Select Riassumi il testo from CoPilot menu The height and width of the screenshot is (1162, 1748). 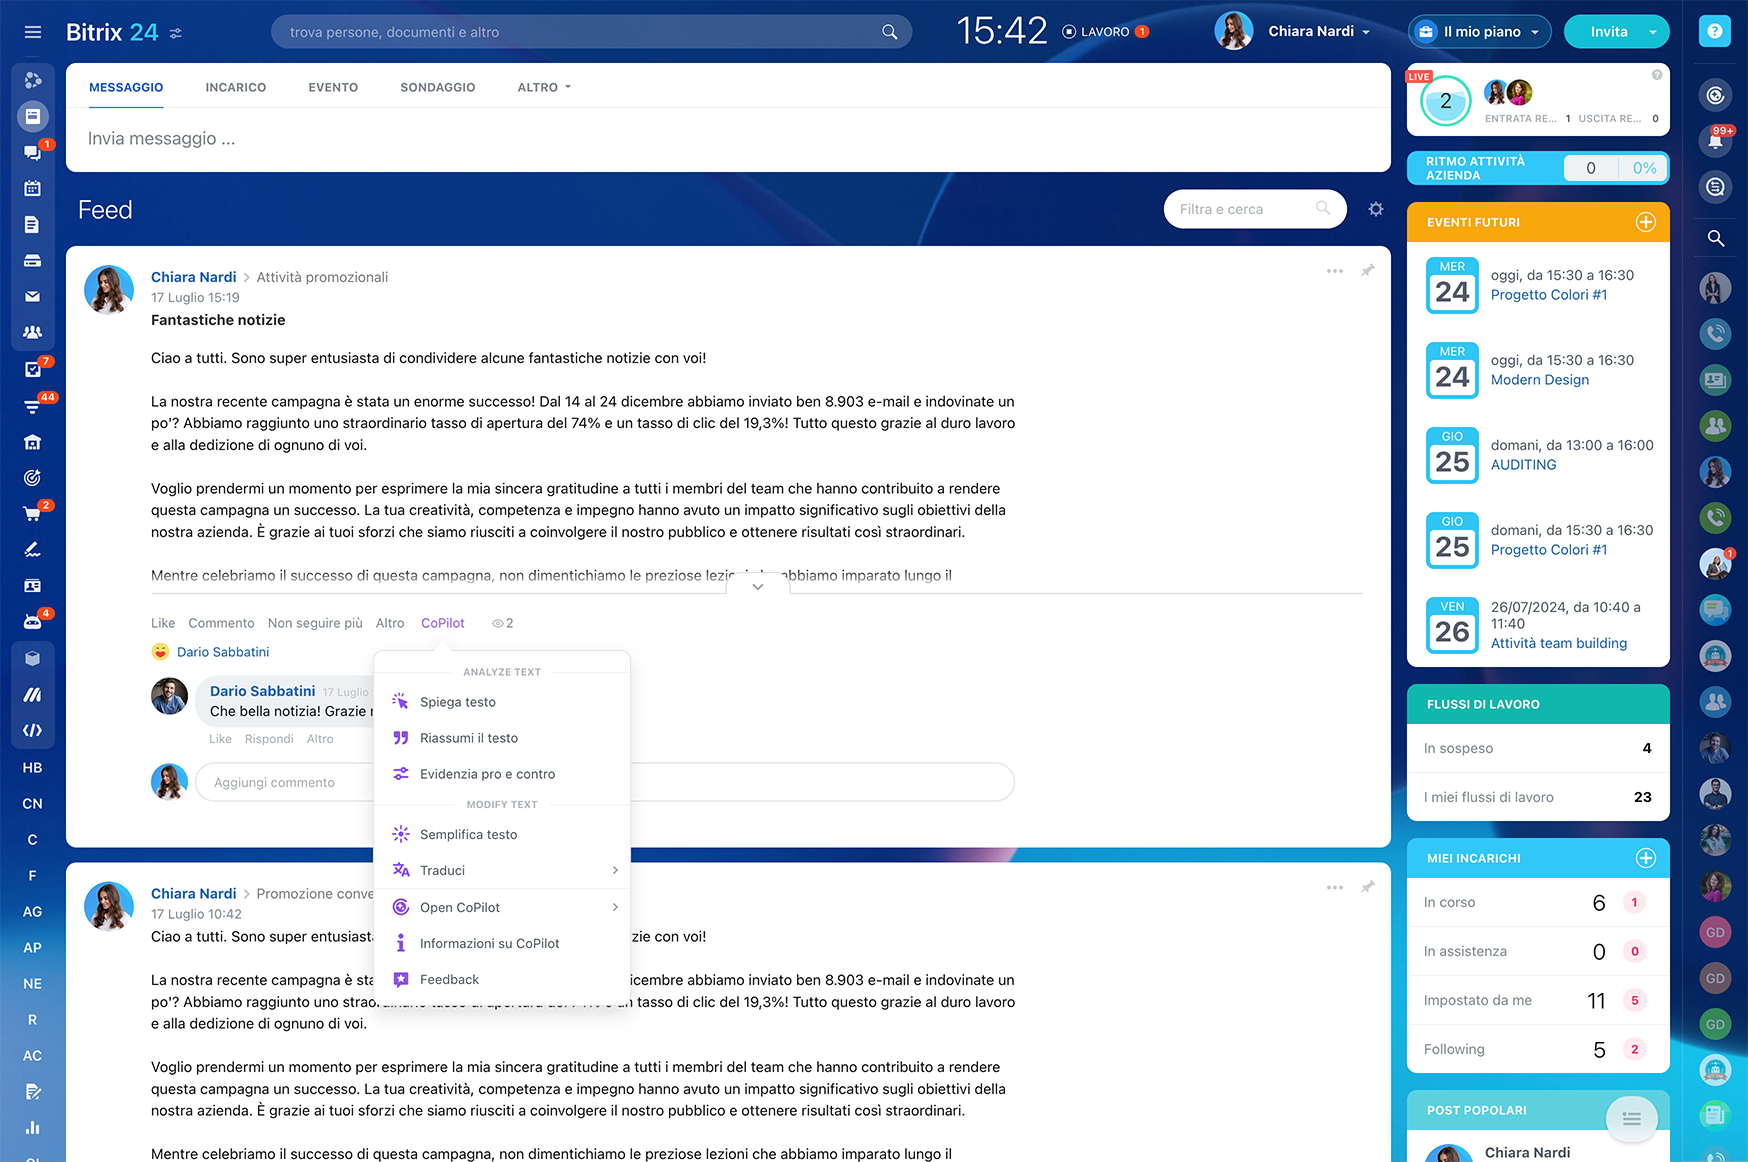pos(468,738)
